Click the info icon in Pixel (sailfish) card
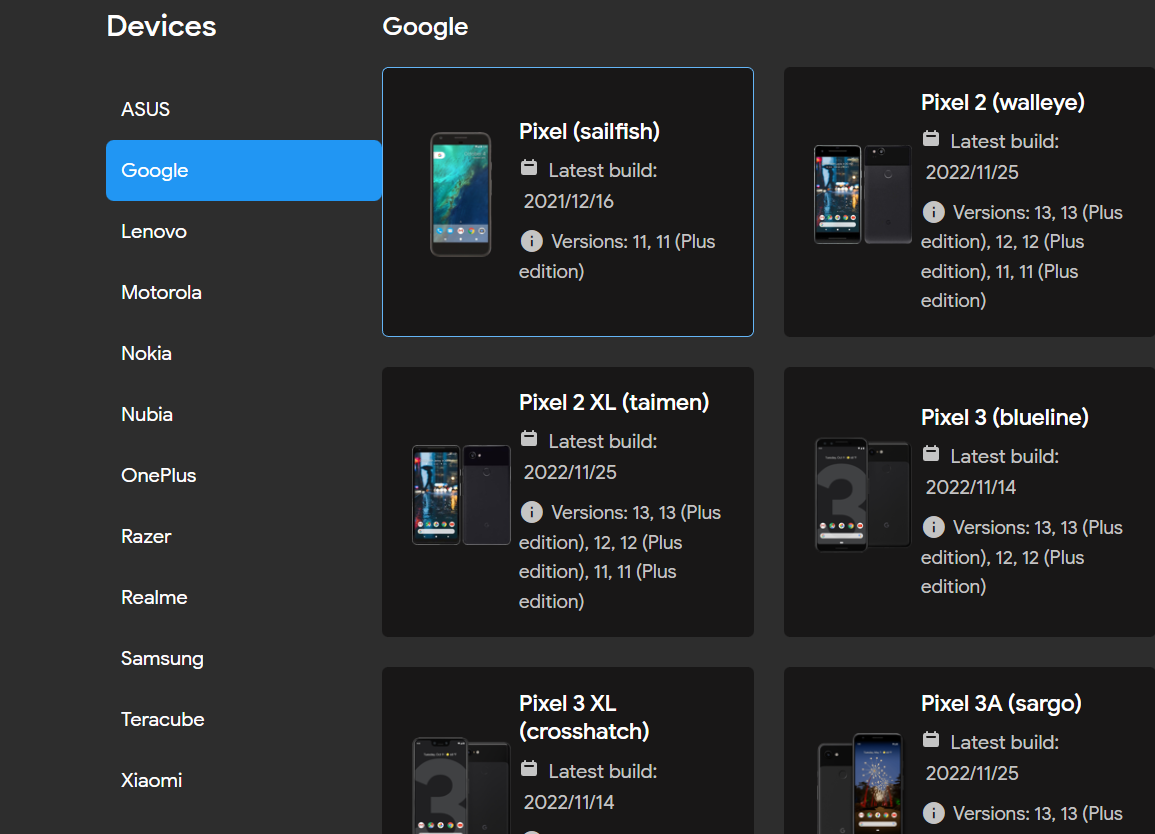Viewport: 1155px width, 834px height. pos(532,241)
